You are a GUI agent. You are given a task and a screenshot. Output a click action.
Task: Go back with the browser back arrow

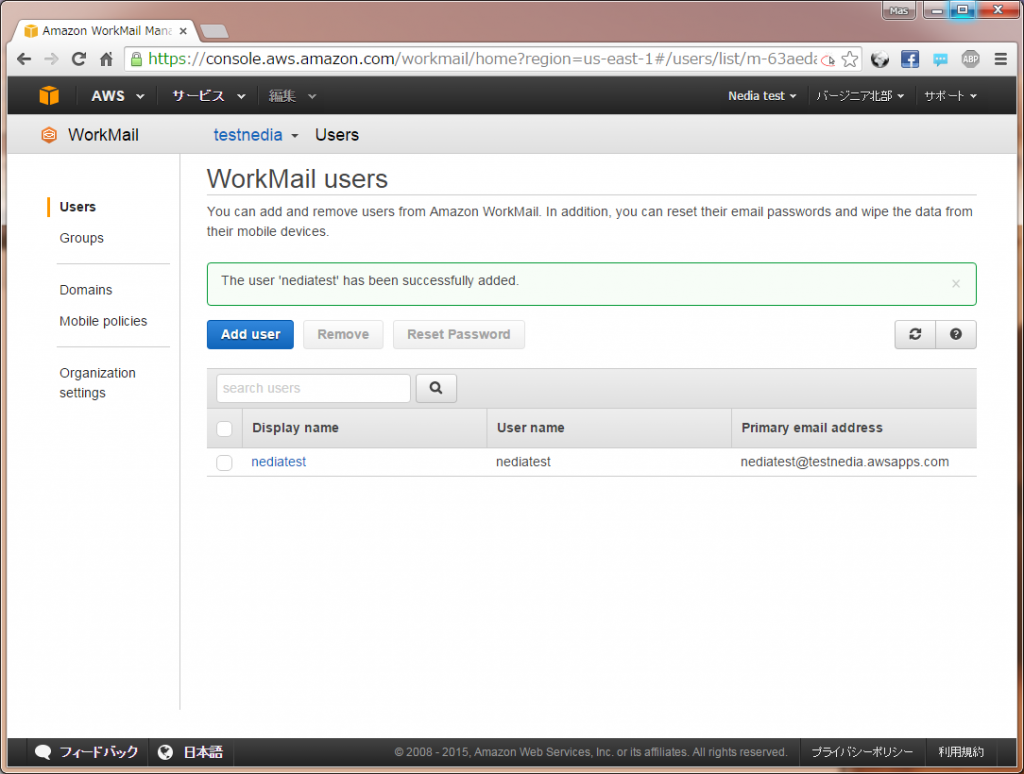click(x=24, y=59)
